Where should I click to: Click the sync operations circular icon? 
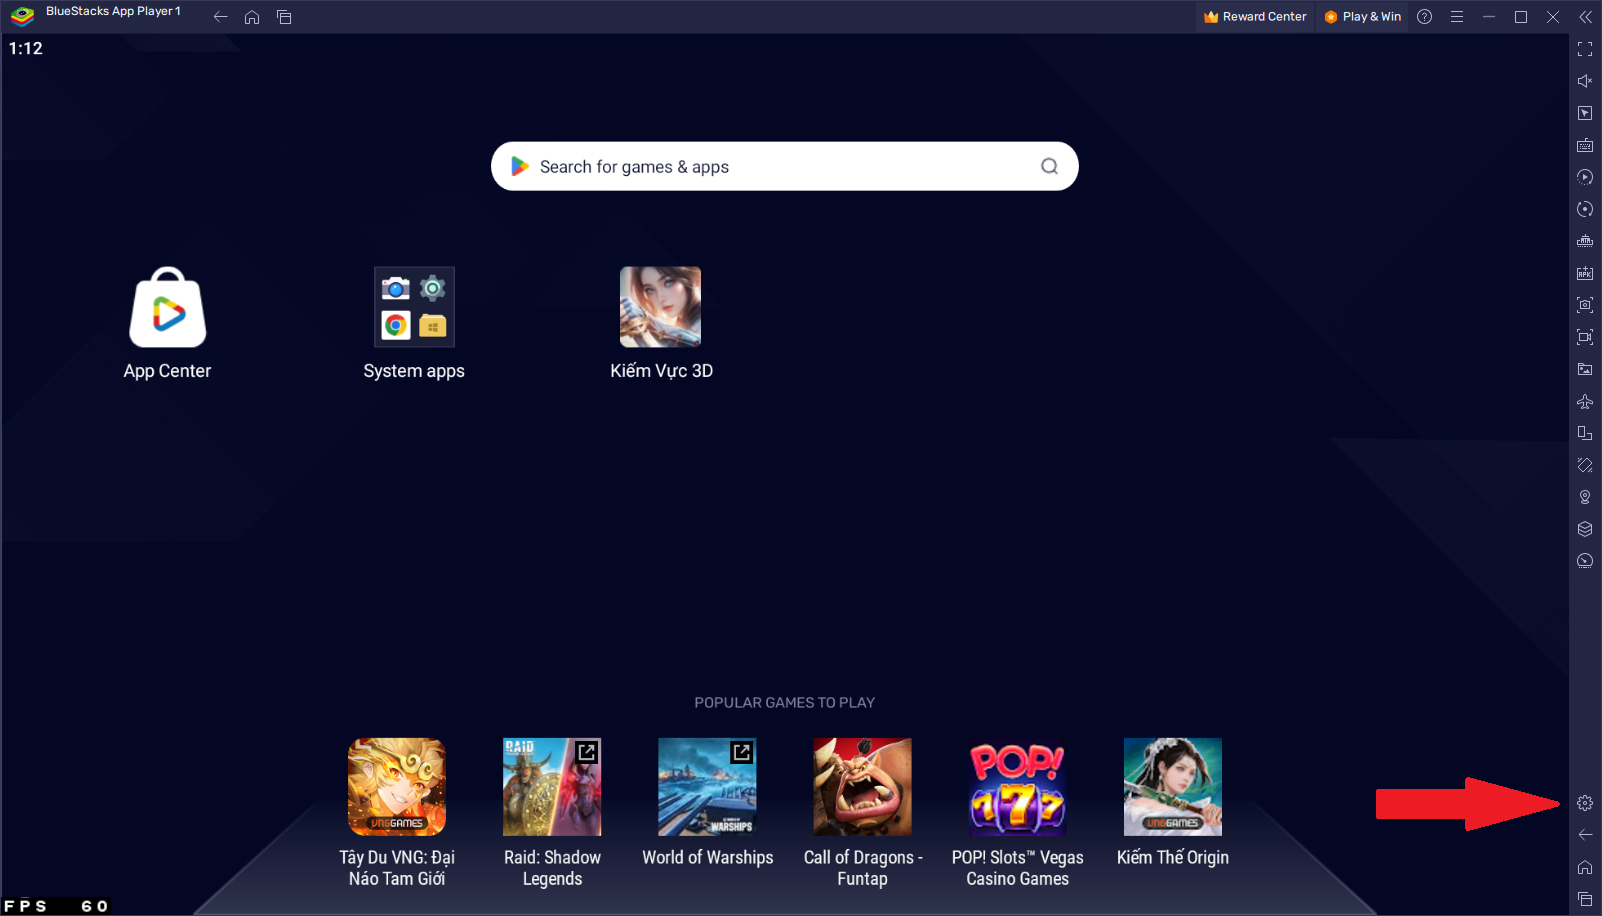point(1585,209)
